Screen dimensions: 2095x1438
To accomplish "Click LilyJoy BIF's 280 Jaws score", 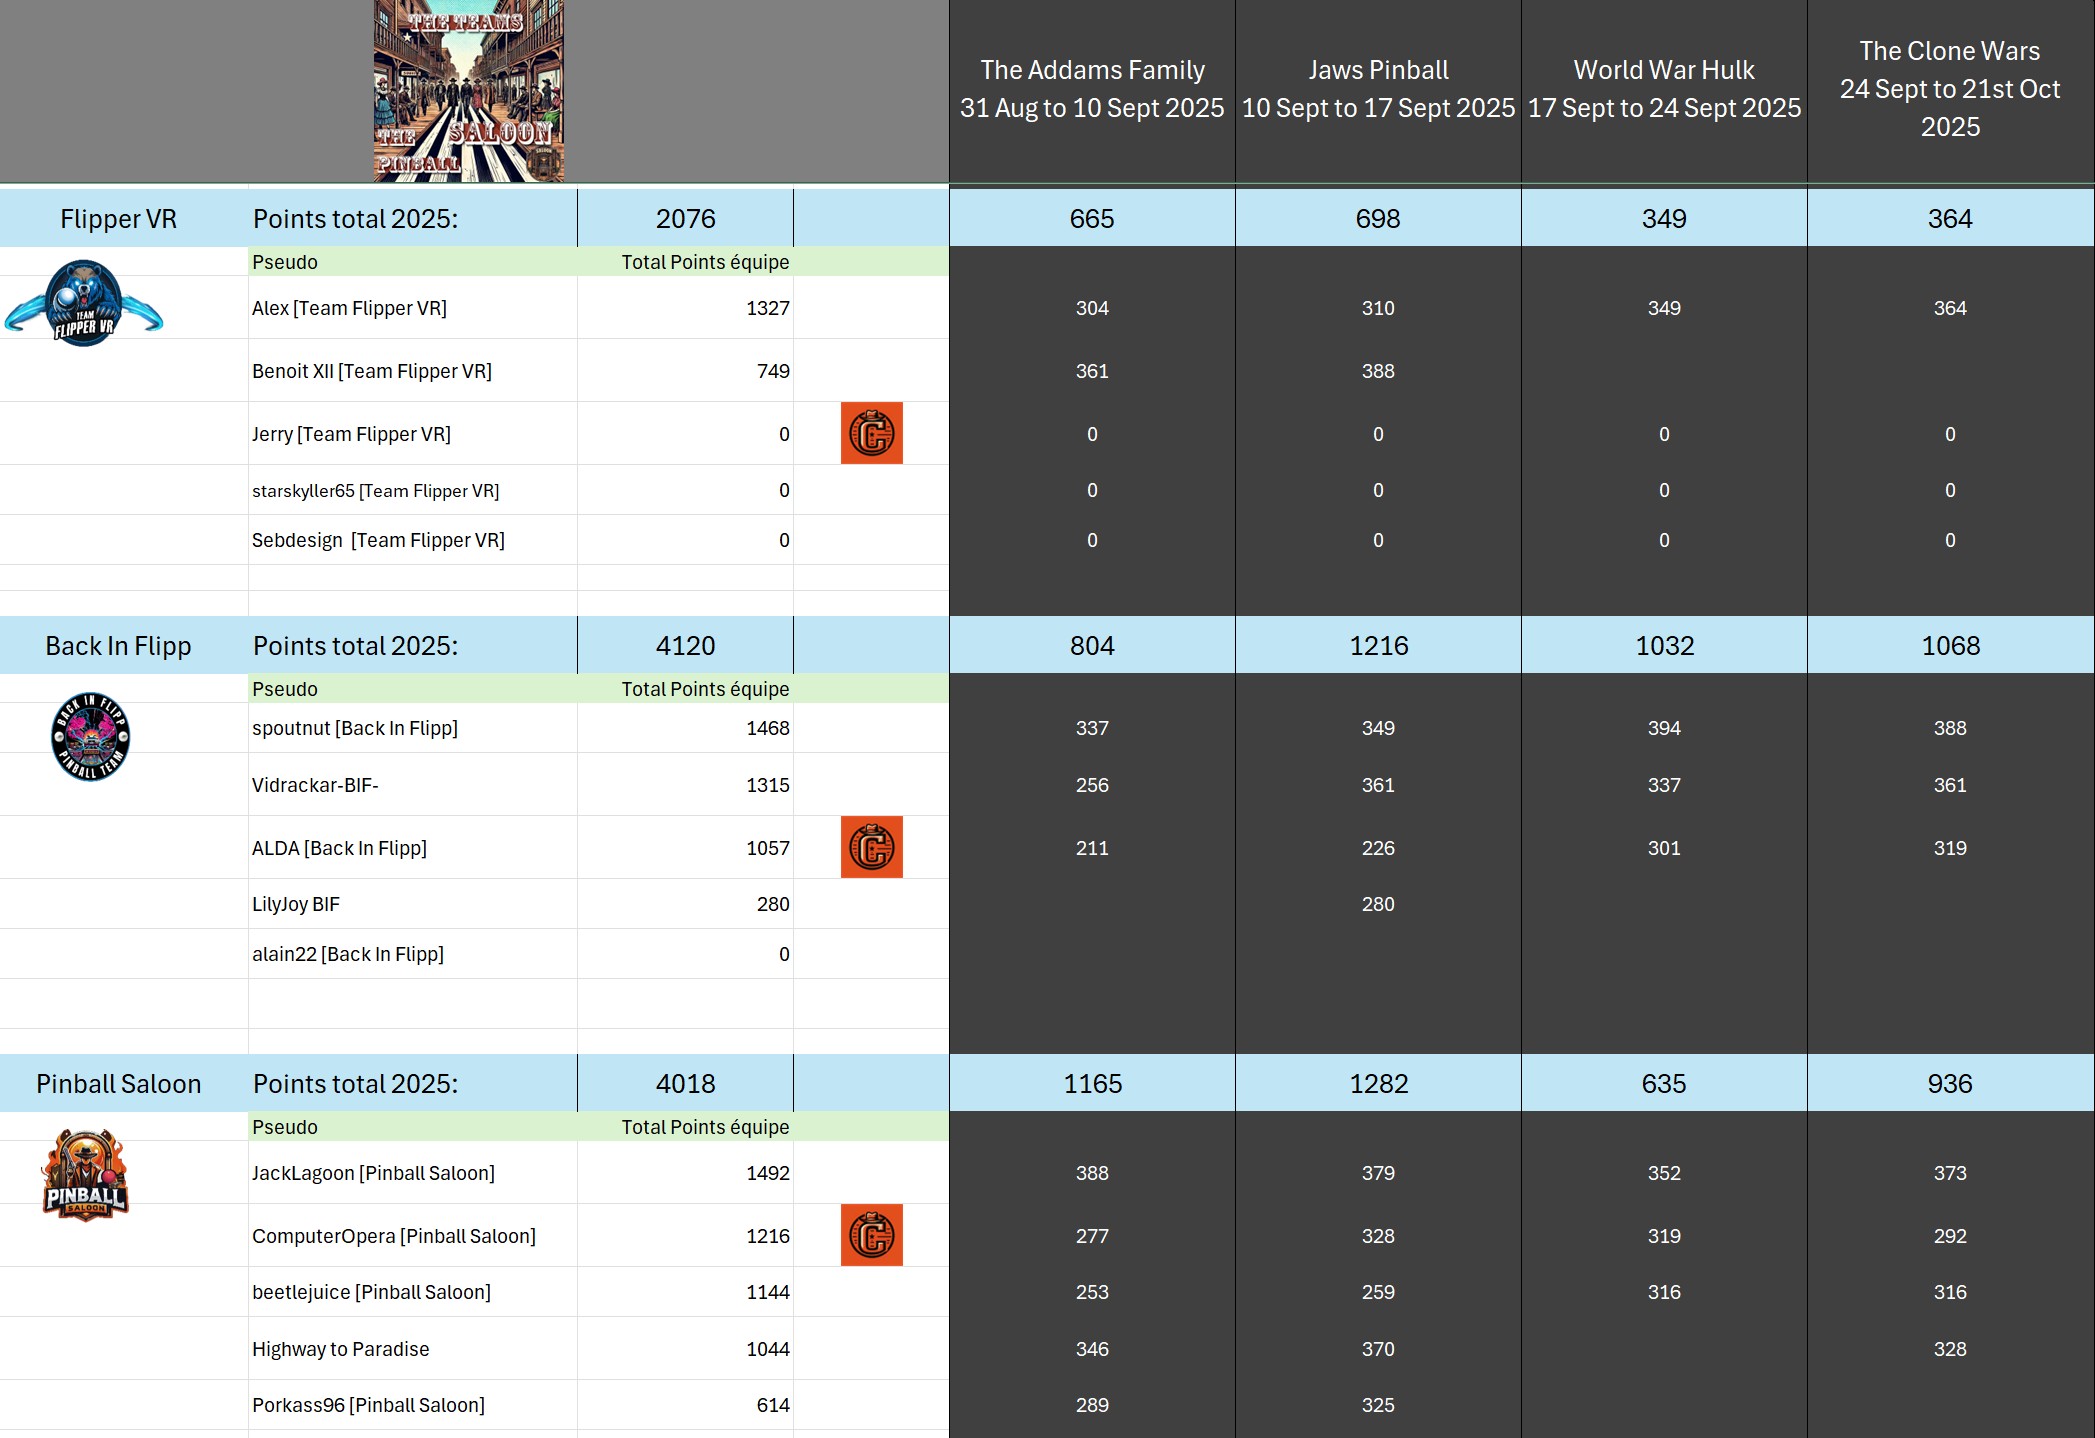I will [x=1378, y=904].
